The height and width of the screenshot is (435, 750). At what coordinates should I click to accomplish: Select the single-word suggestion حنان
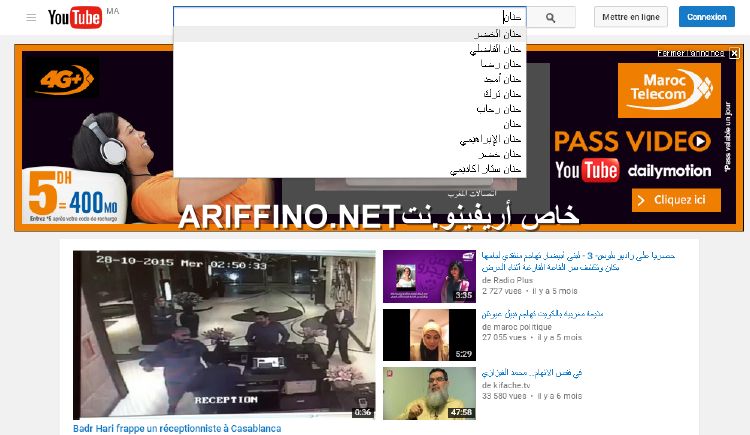(x=350, y=124)
